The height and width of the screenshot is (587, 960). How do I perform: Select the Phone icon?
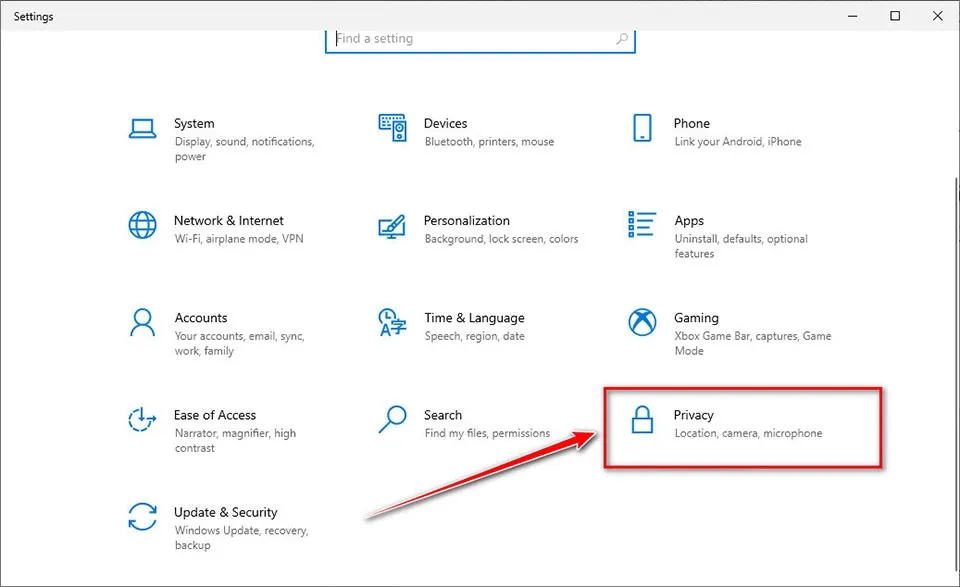(x=641, y=128)
